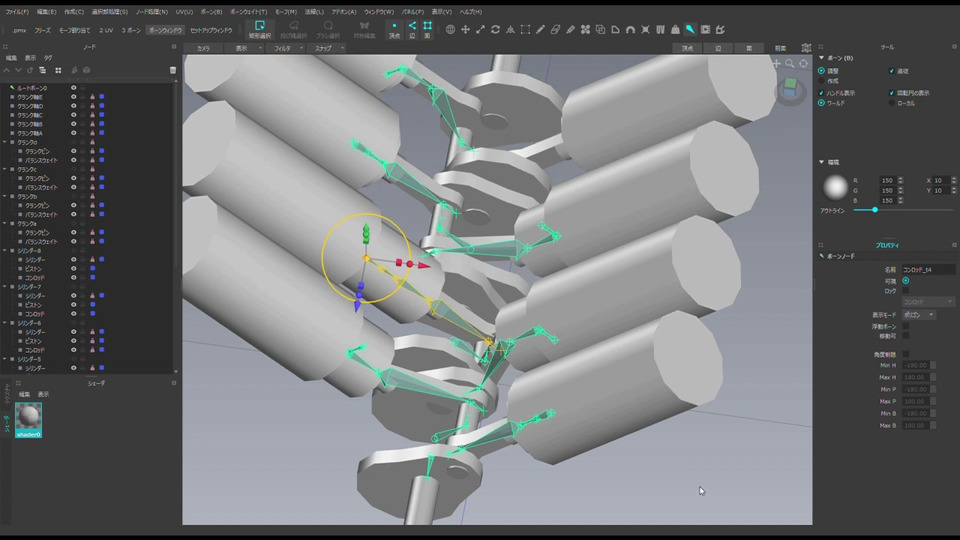960x540 pixels.
Task: Click the 辺 edge mode icon
Action: pos(411,29)
